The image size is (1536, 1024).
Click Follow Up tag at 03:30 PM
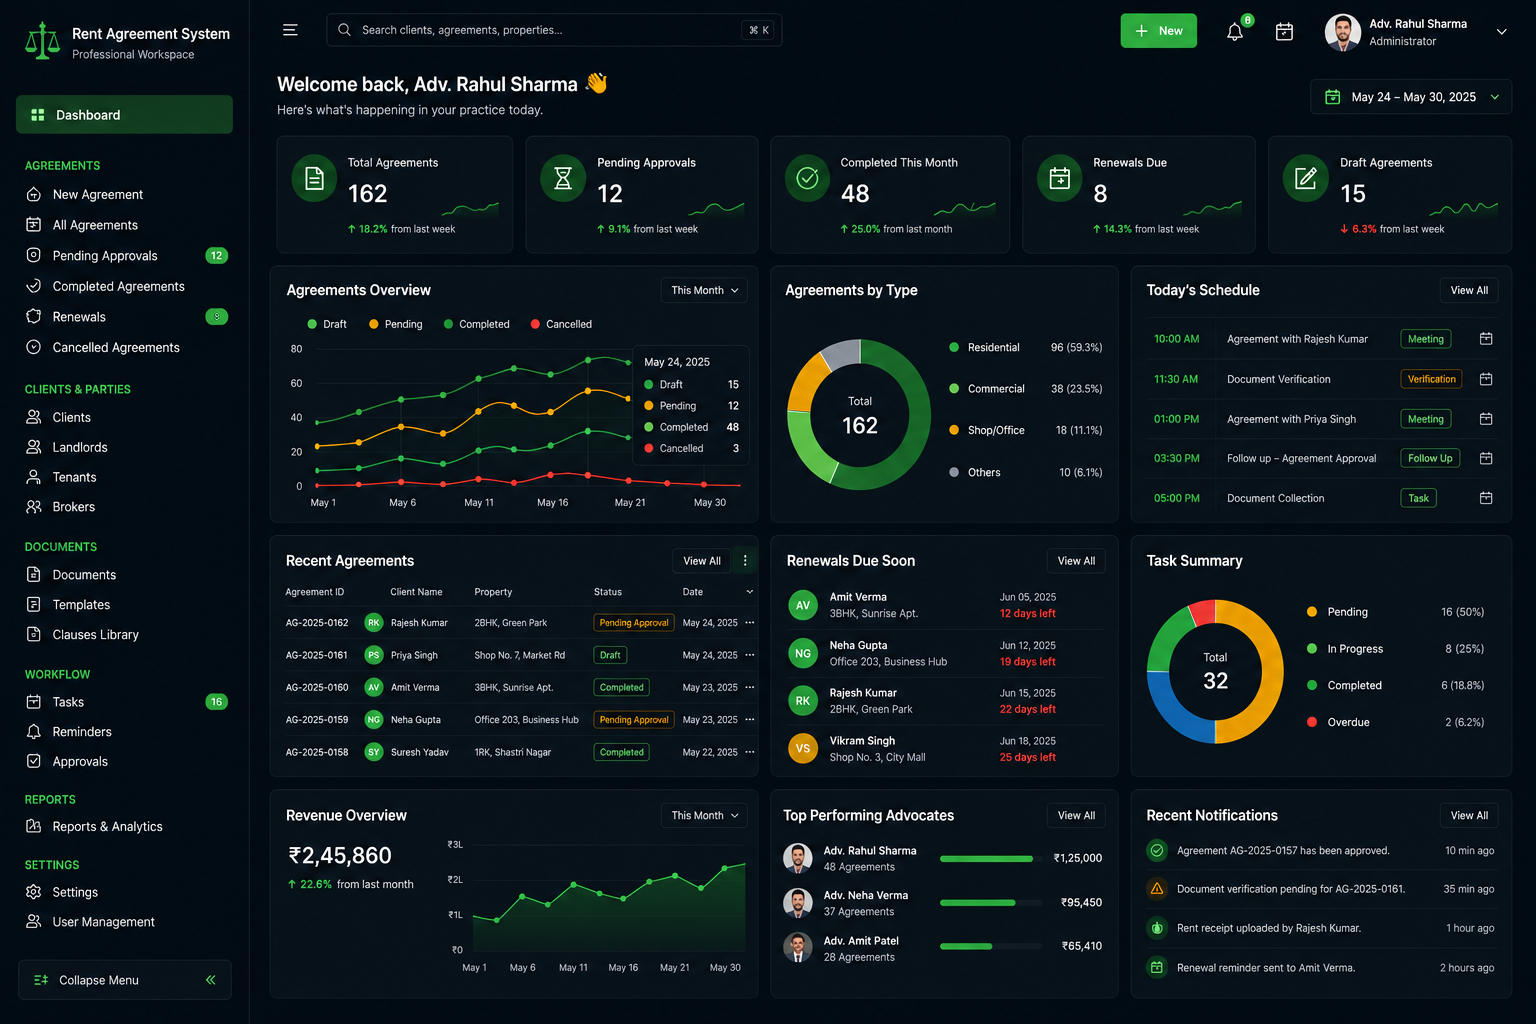coord(1430,458)
